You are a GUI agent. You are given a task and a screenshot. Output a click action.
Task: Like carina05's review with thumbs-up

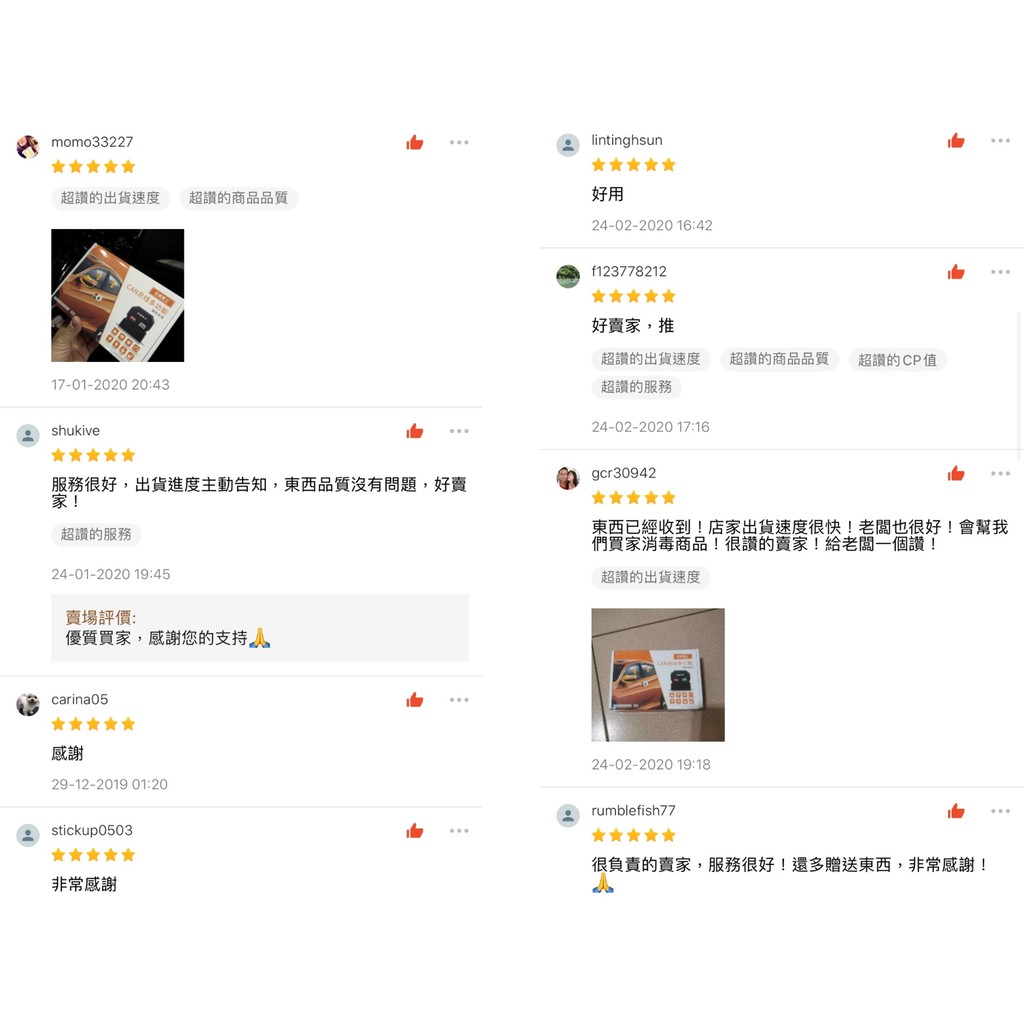coord(415,700)
